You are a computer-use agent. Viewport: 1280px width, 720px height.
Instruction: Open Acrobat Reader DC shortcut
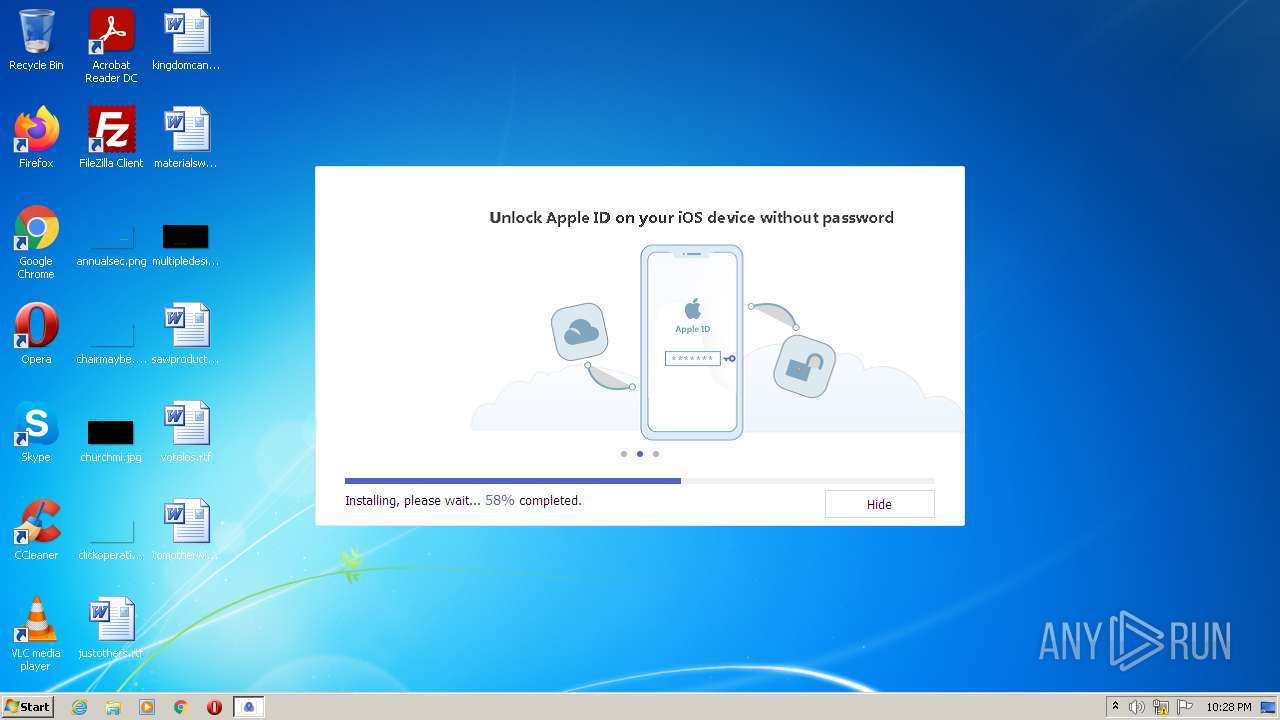point(111,46)
